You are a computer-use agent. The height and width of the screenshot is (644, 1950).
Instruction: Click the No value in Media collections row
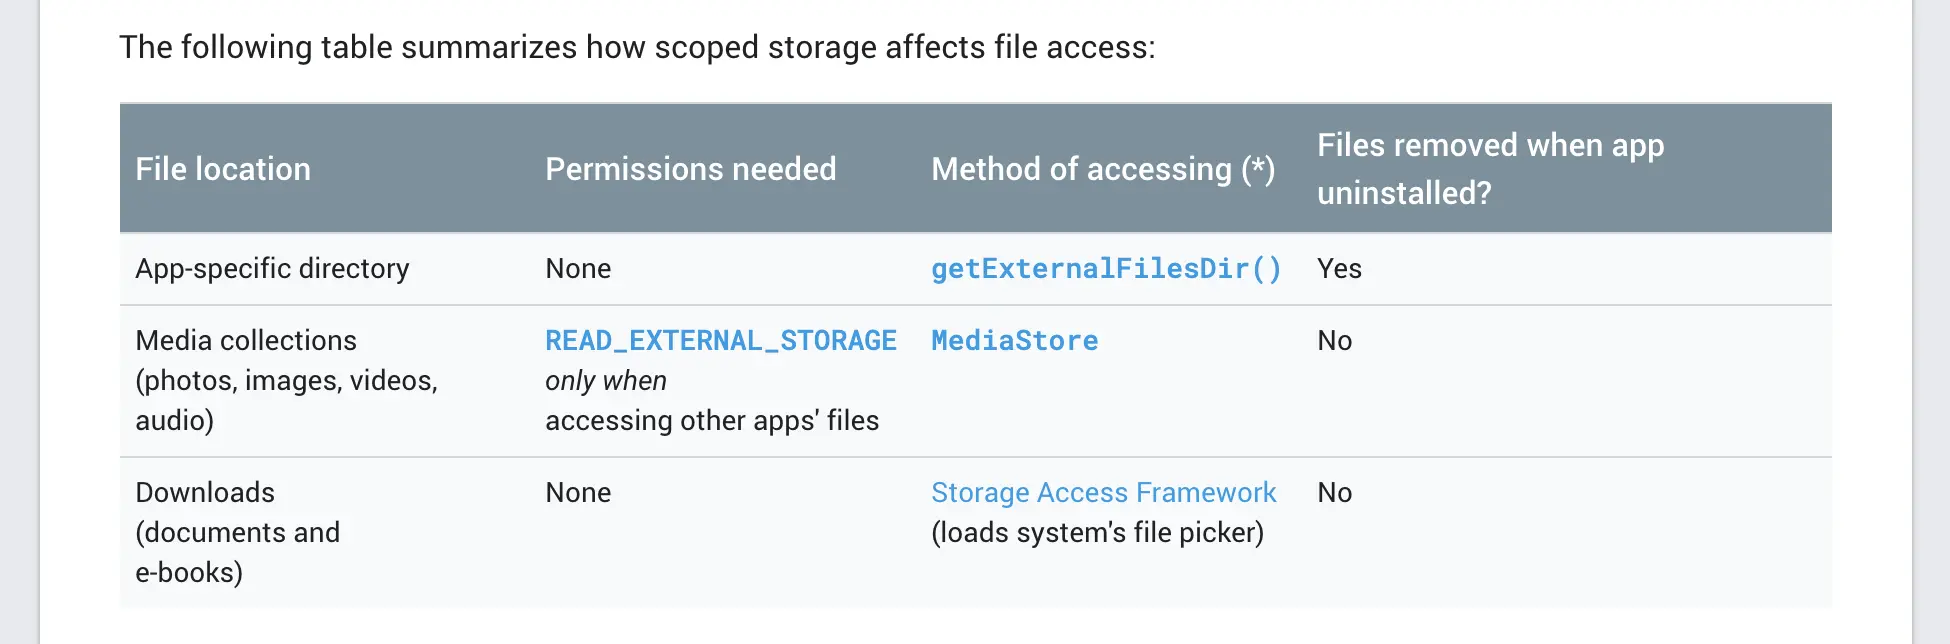coord(1335,341)
